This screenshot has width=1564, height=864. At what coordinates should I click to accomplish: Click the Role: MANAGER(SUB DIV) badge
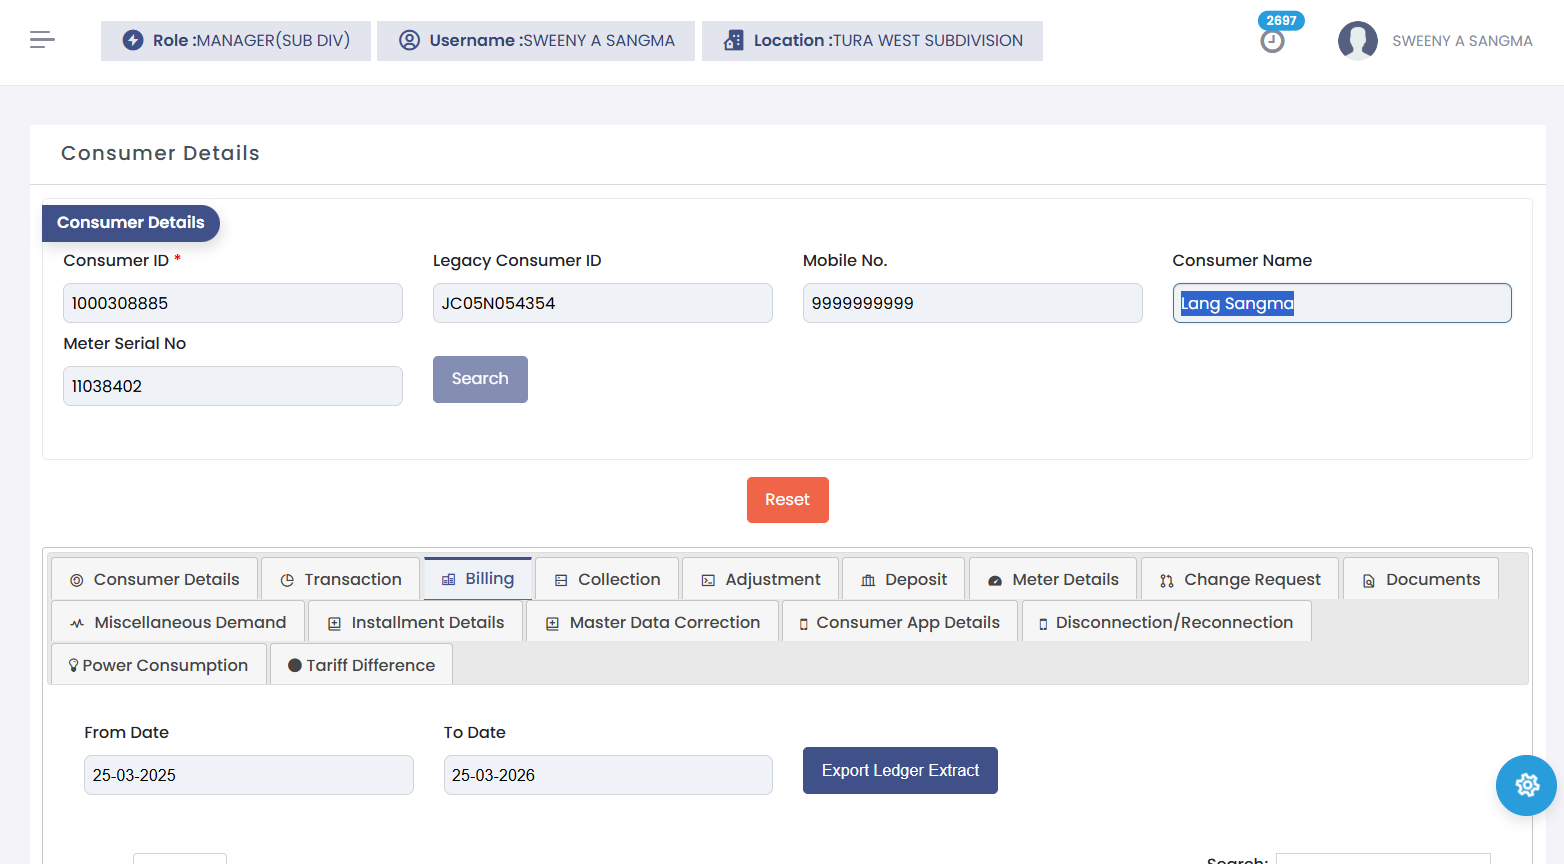(236, 41)
